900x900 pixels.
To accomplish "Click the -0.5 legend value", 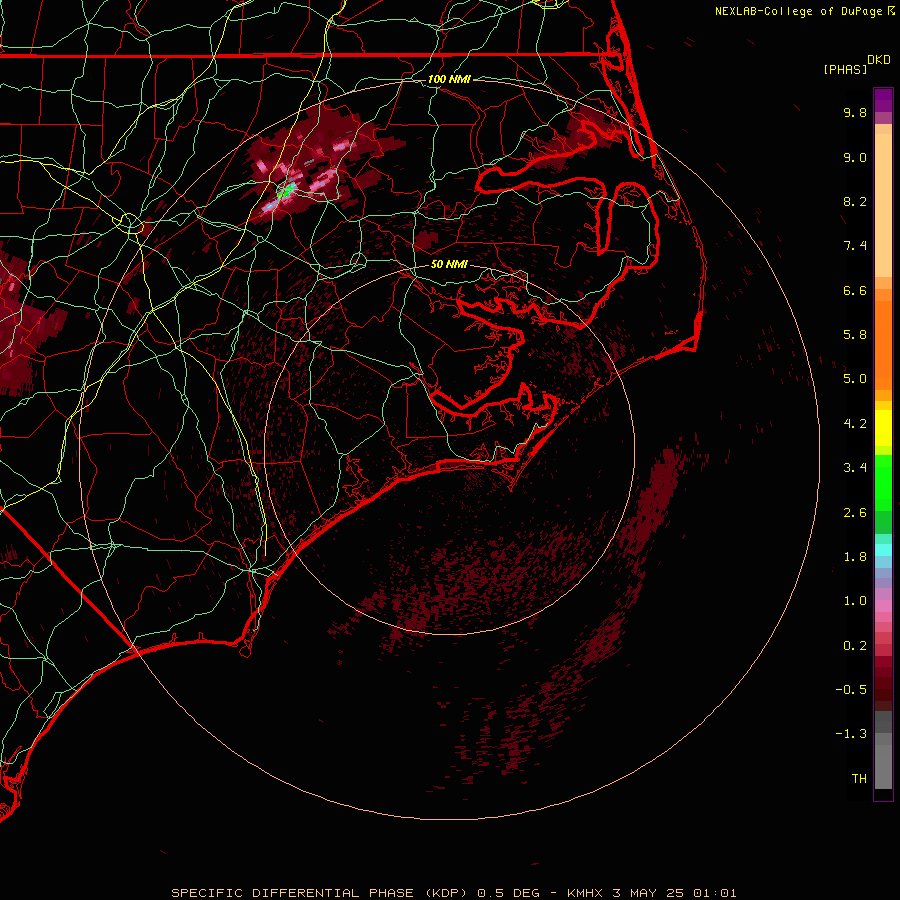I will 851,690.
